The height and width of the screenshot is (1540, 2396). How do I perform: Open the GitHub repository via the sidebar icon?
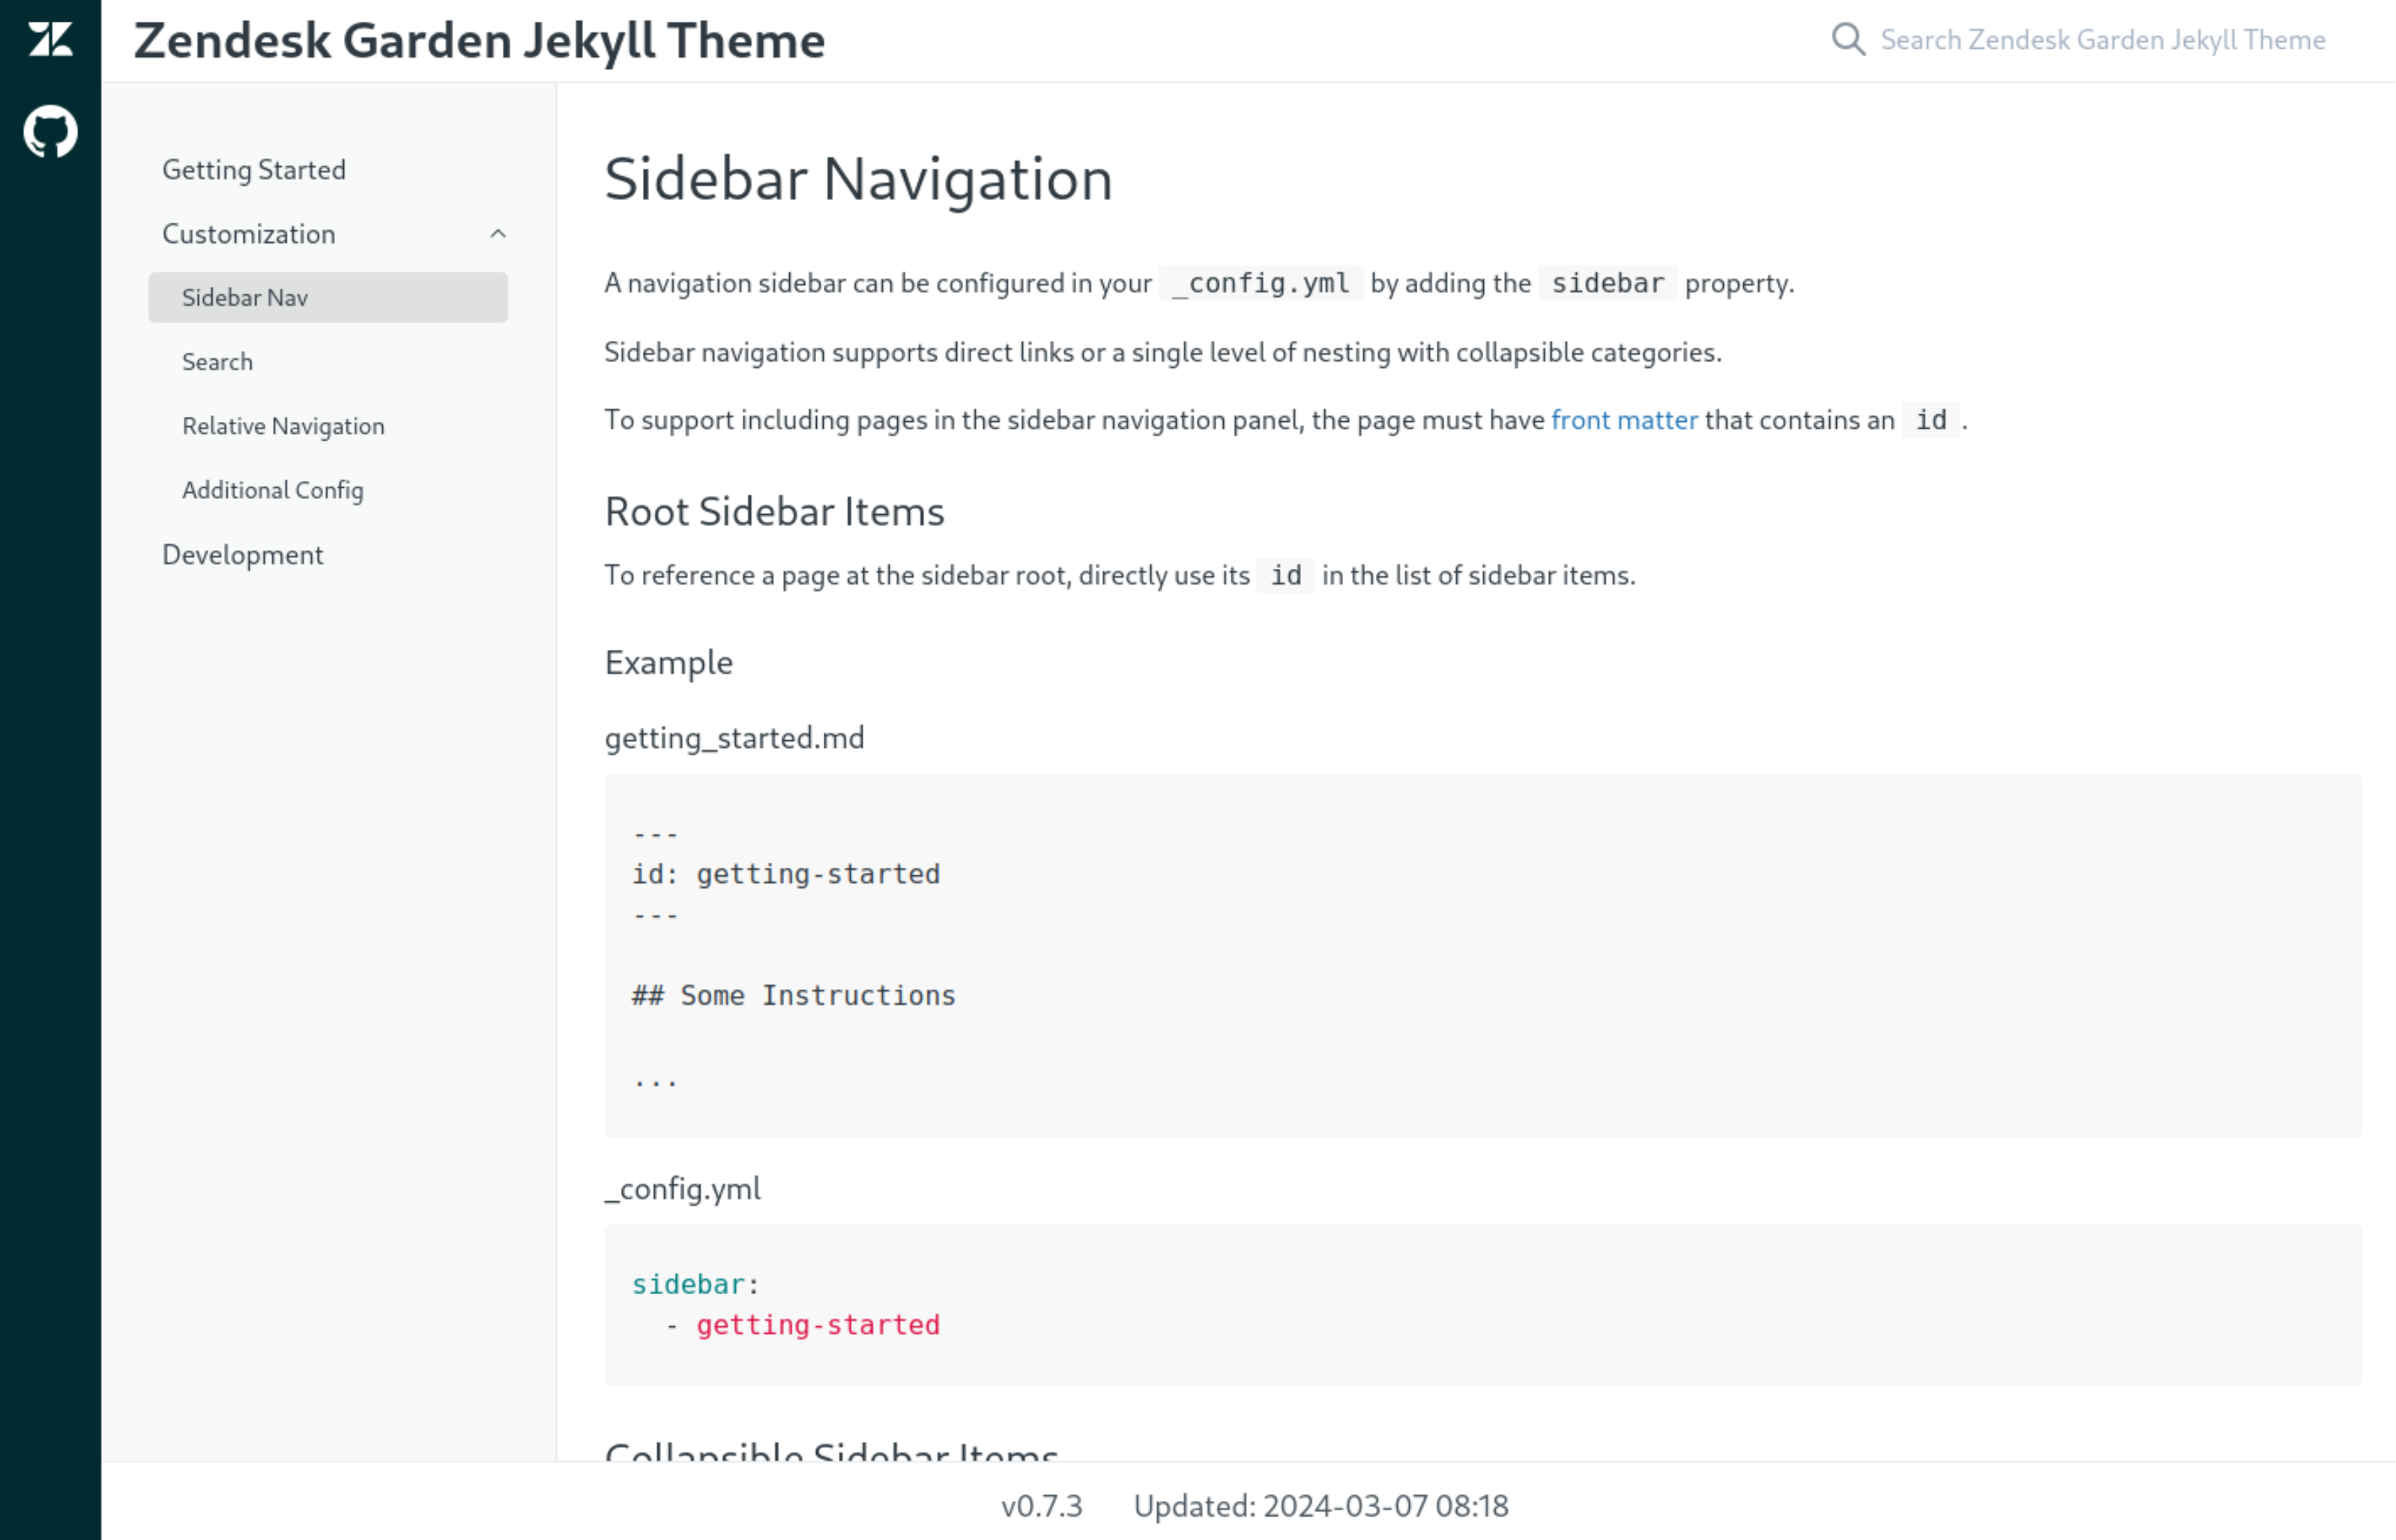click(50, 130)
